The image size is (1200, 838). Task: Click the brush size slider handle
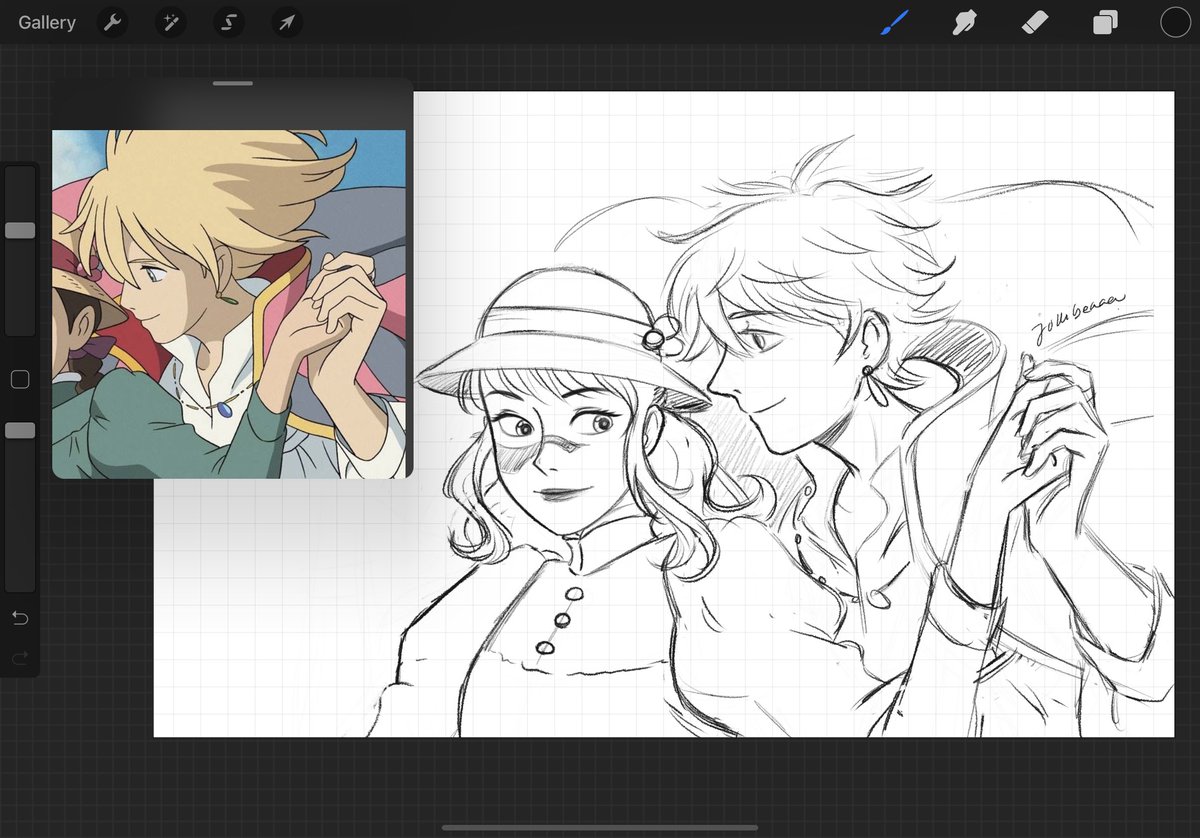pyautogui.click(x=20, y=230)
